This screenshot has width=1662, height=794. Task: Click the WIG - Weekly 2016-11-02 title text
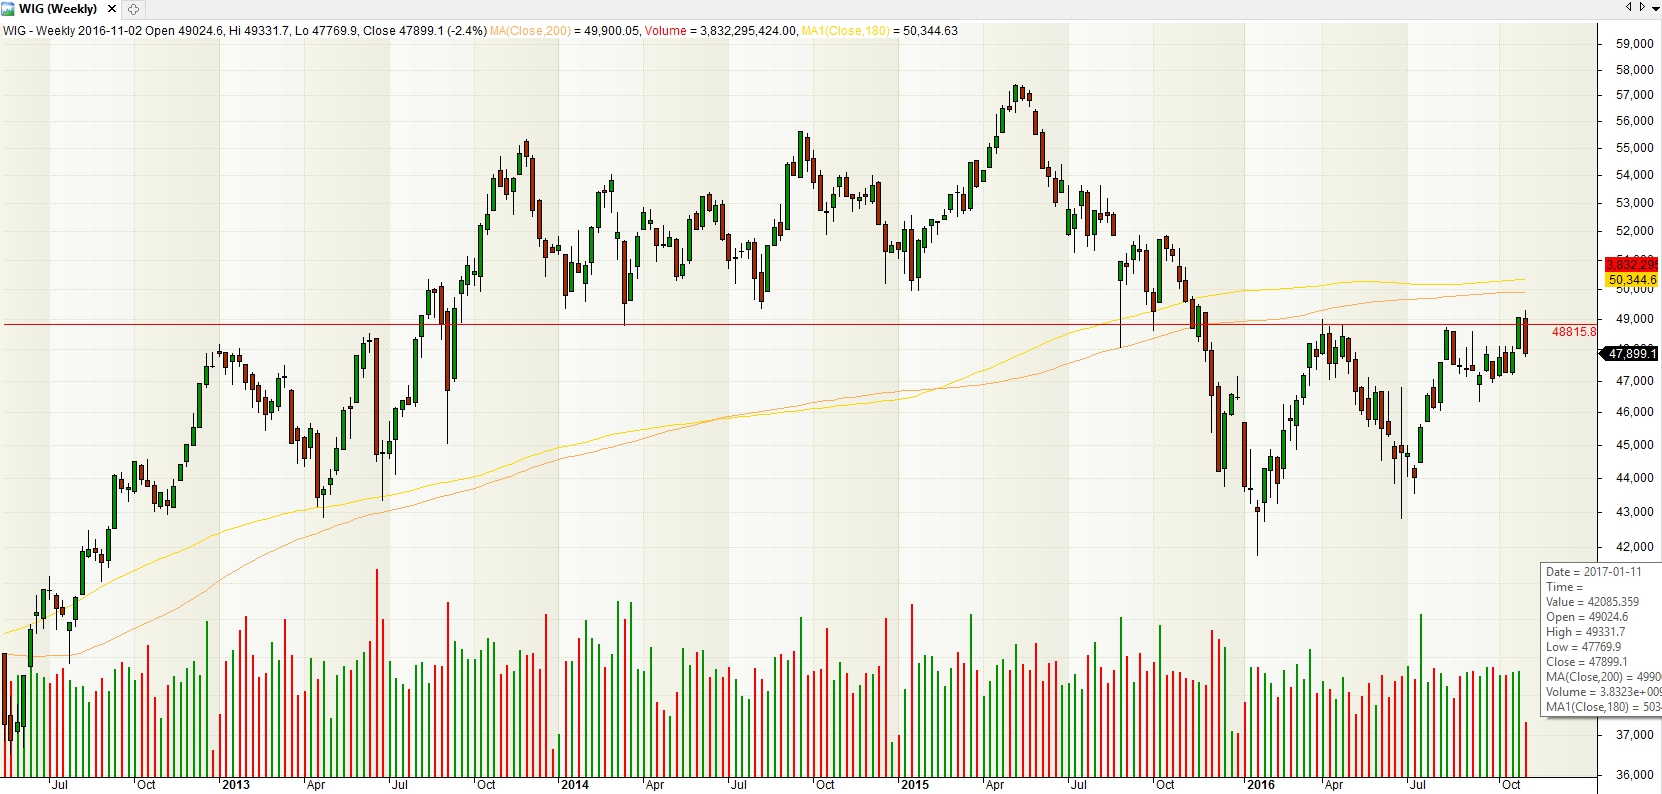click(72, 31)
